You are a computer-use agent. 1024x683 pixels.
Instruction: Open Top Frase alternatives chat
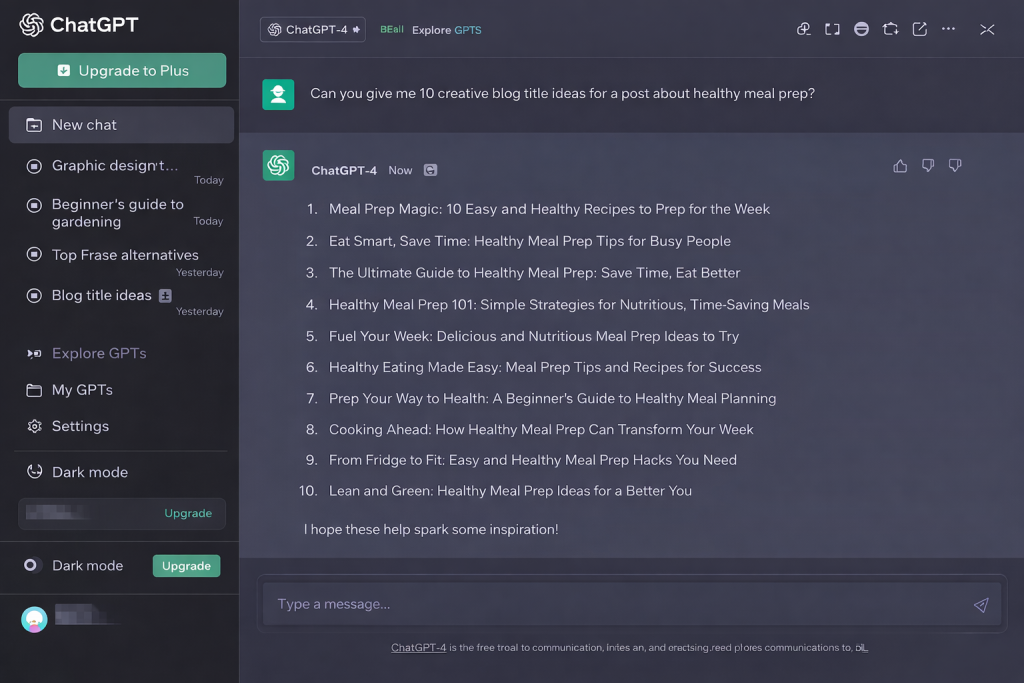coord(125,255)
